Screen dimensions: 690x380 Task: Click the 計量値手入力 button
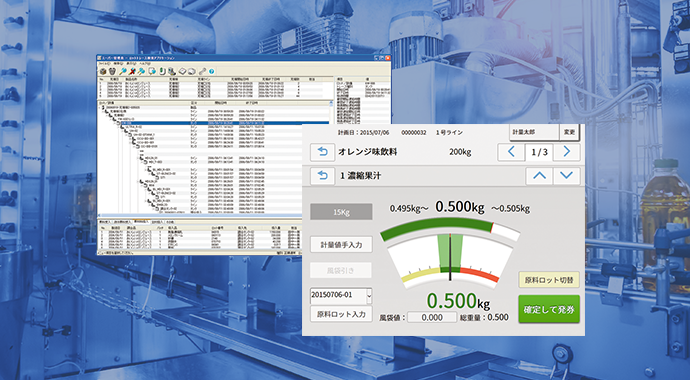coord(341,245)
